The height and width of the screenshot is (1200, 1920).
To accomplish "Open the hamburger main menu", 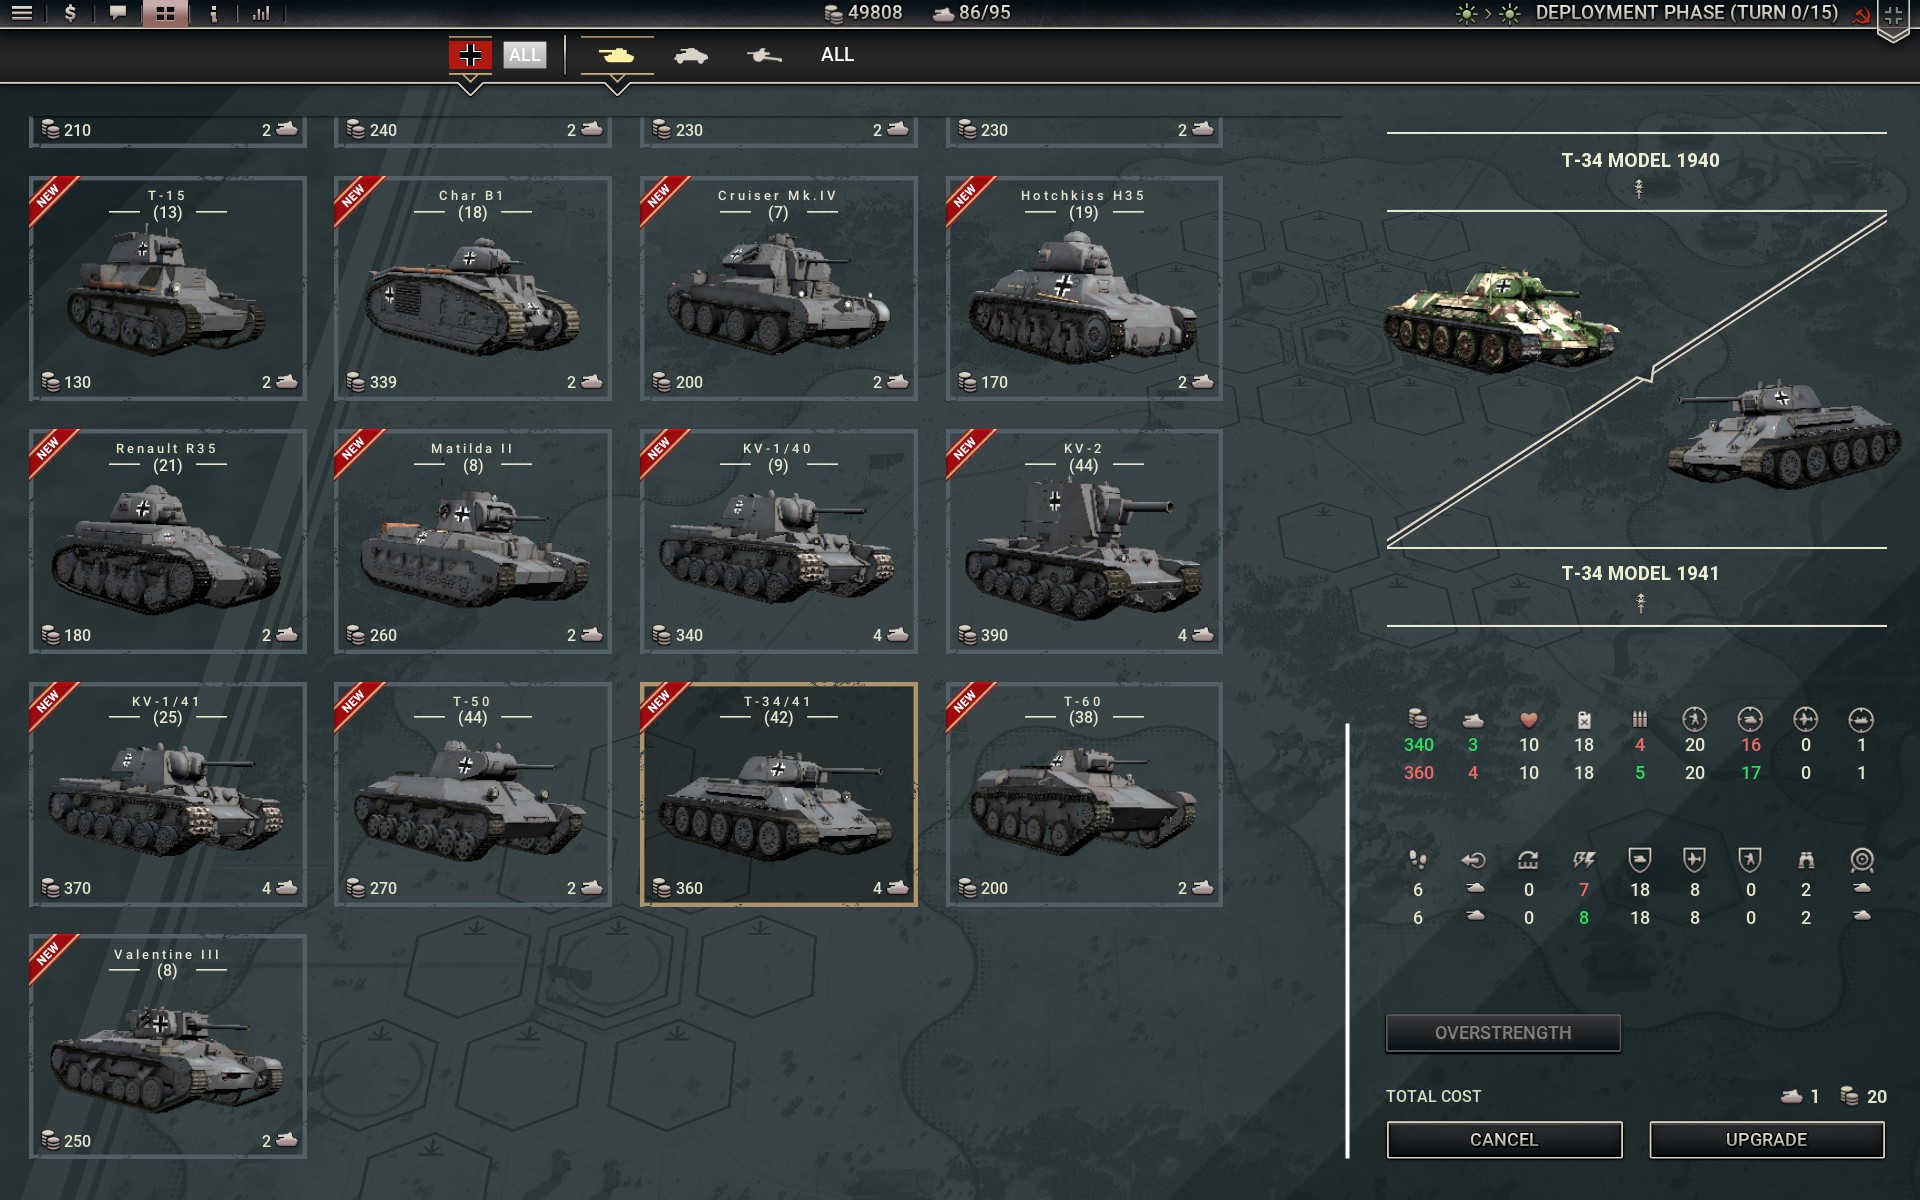I will tap(22, 14).
